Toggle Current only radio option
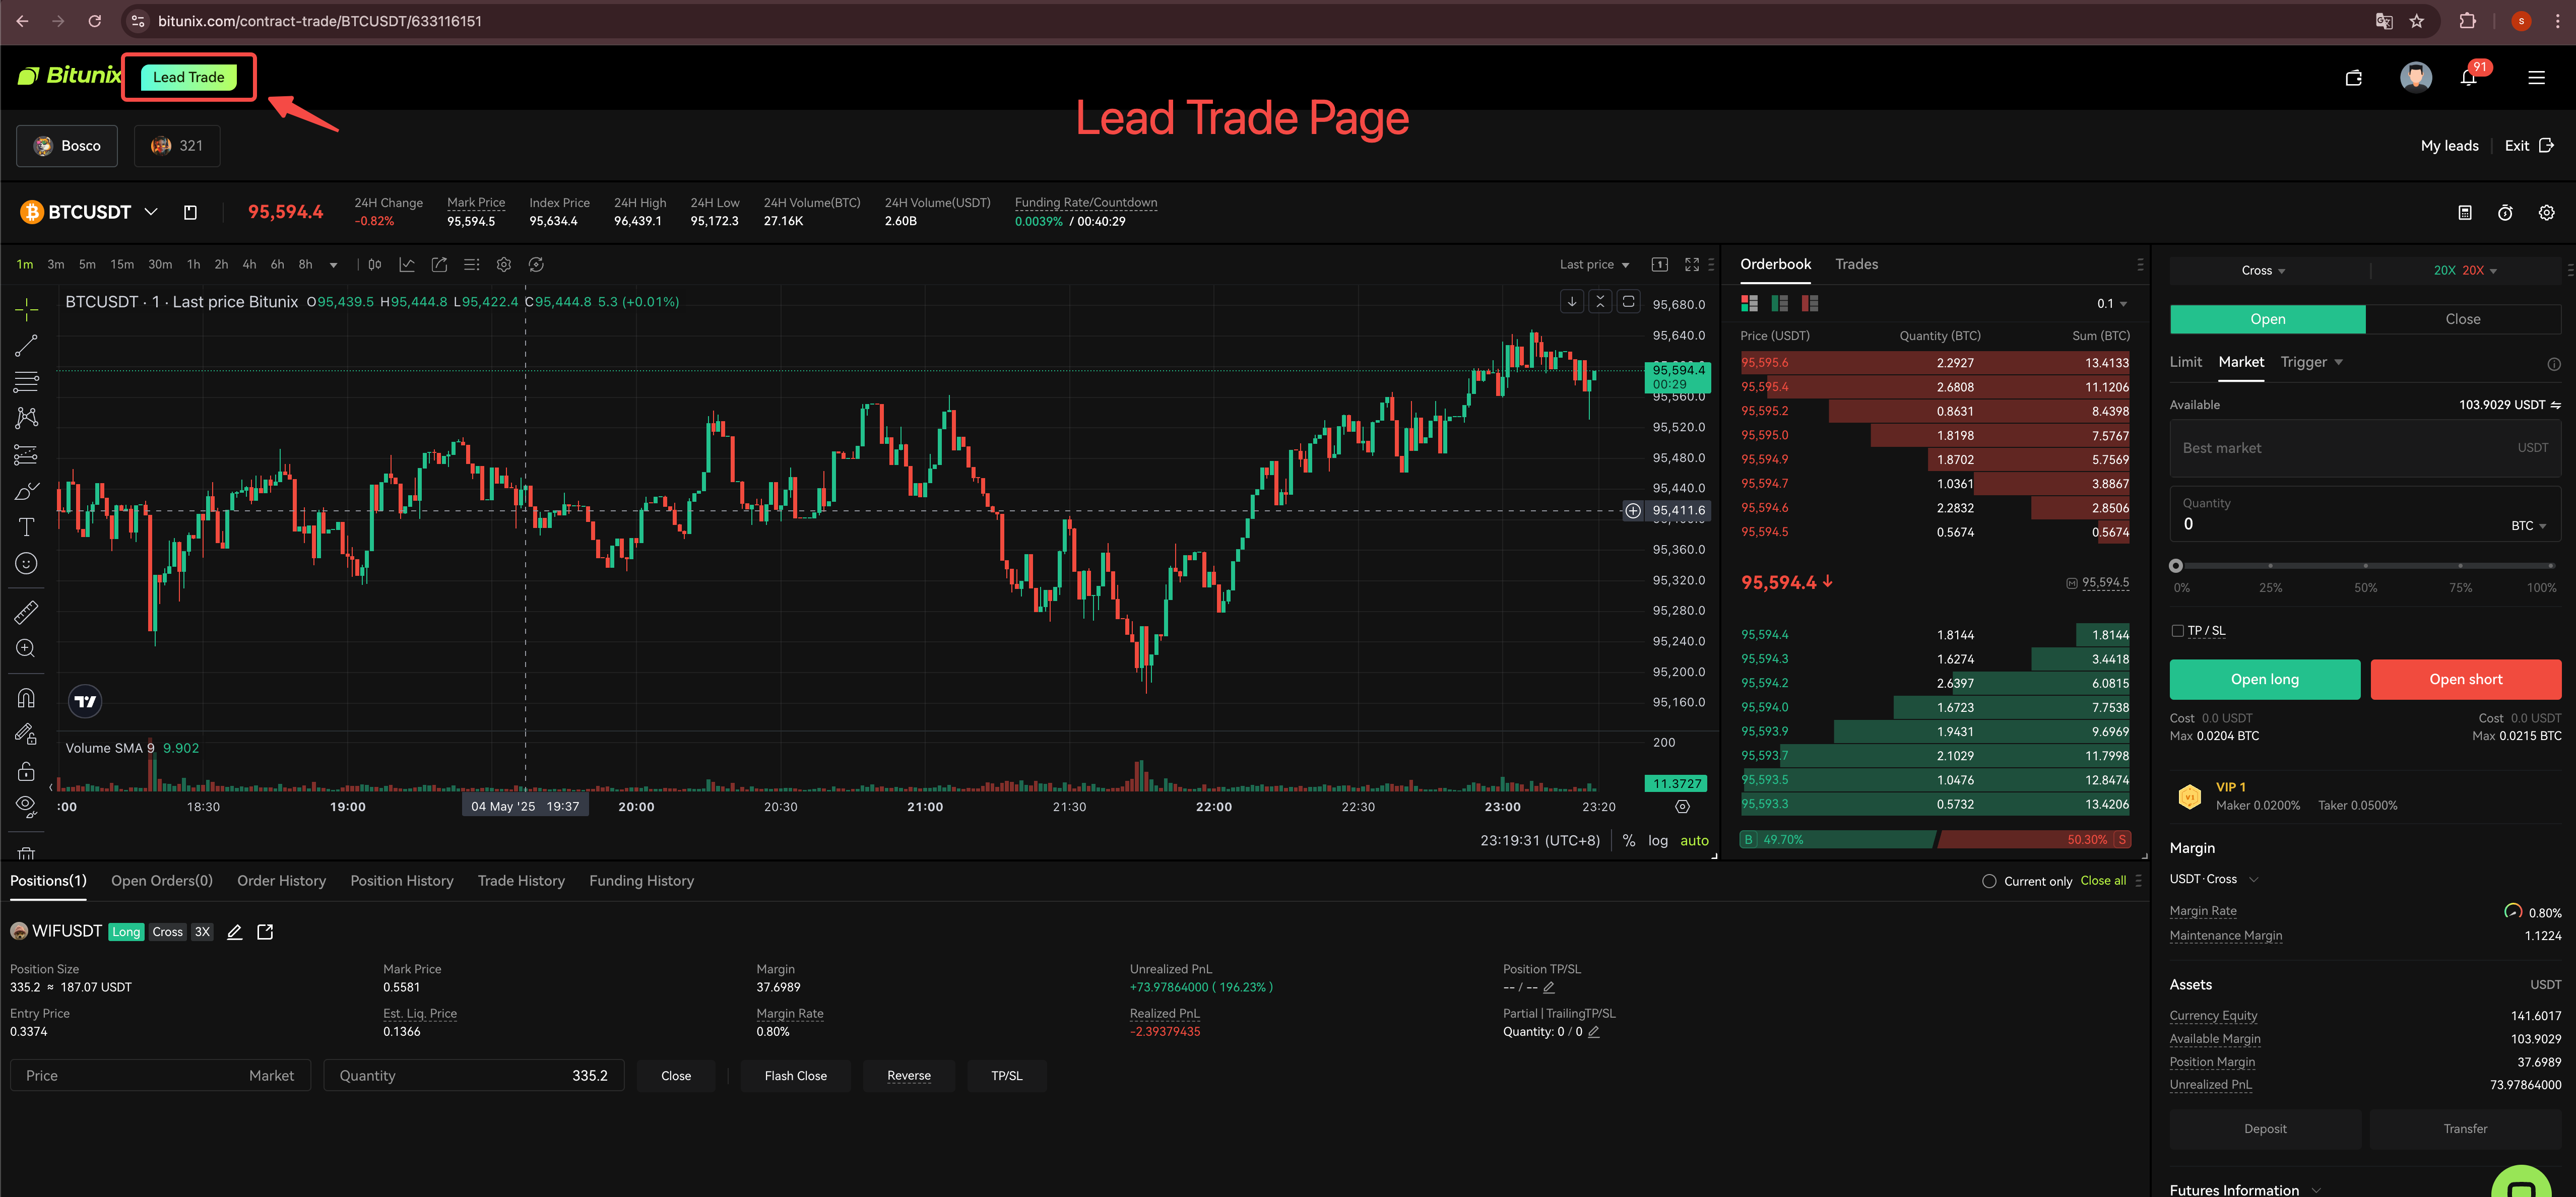The height and width of the screenshot is (1197, 2576). click(1989, 881)
